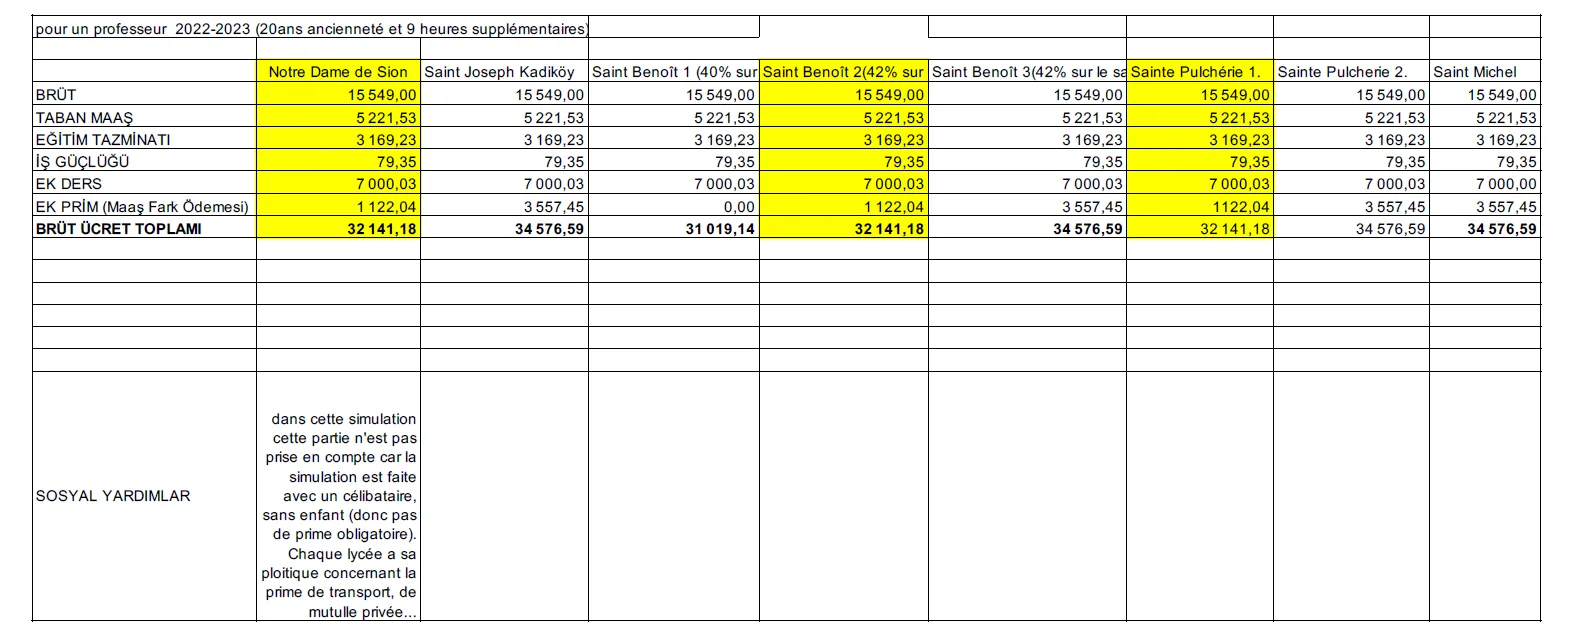Screen dimensions: 1586x625
Task: Select the 'EK PRİM (Maaş Fark Ödemesi)' label
Action: tap(145, 206)
